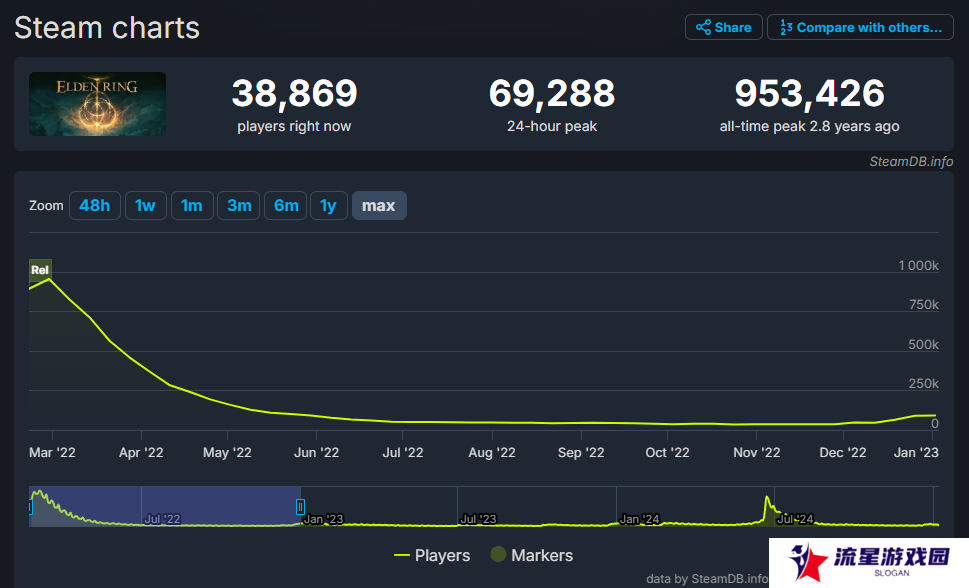Open the Elden Ring game thumbnail
Screen dimensions: 969x588
click(98, 104)
